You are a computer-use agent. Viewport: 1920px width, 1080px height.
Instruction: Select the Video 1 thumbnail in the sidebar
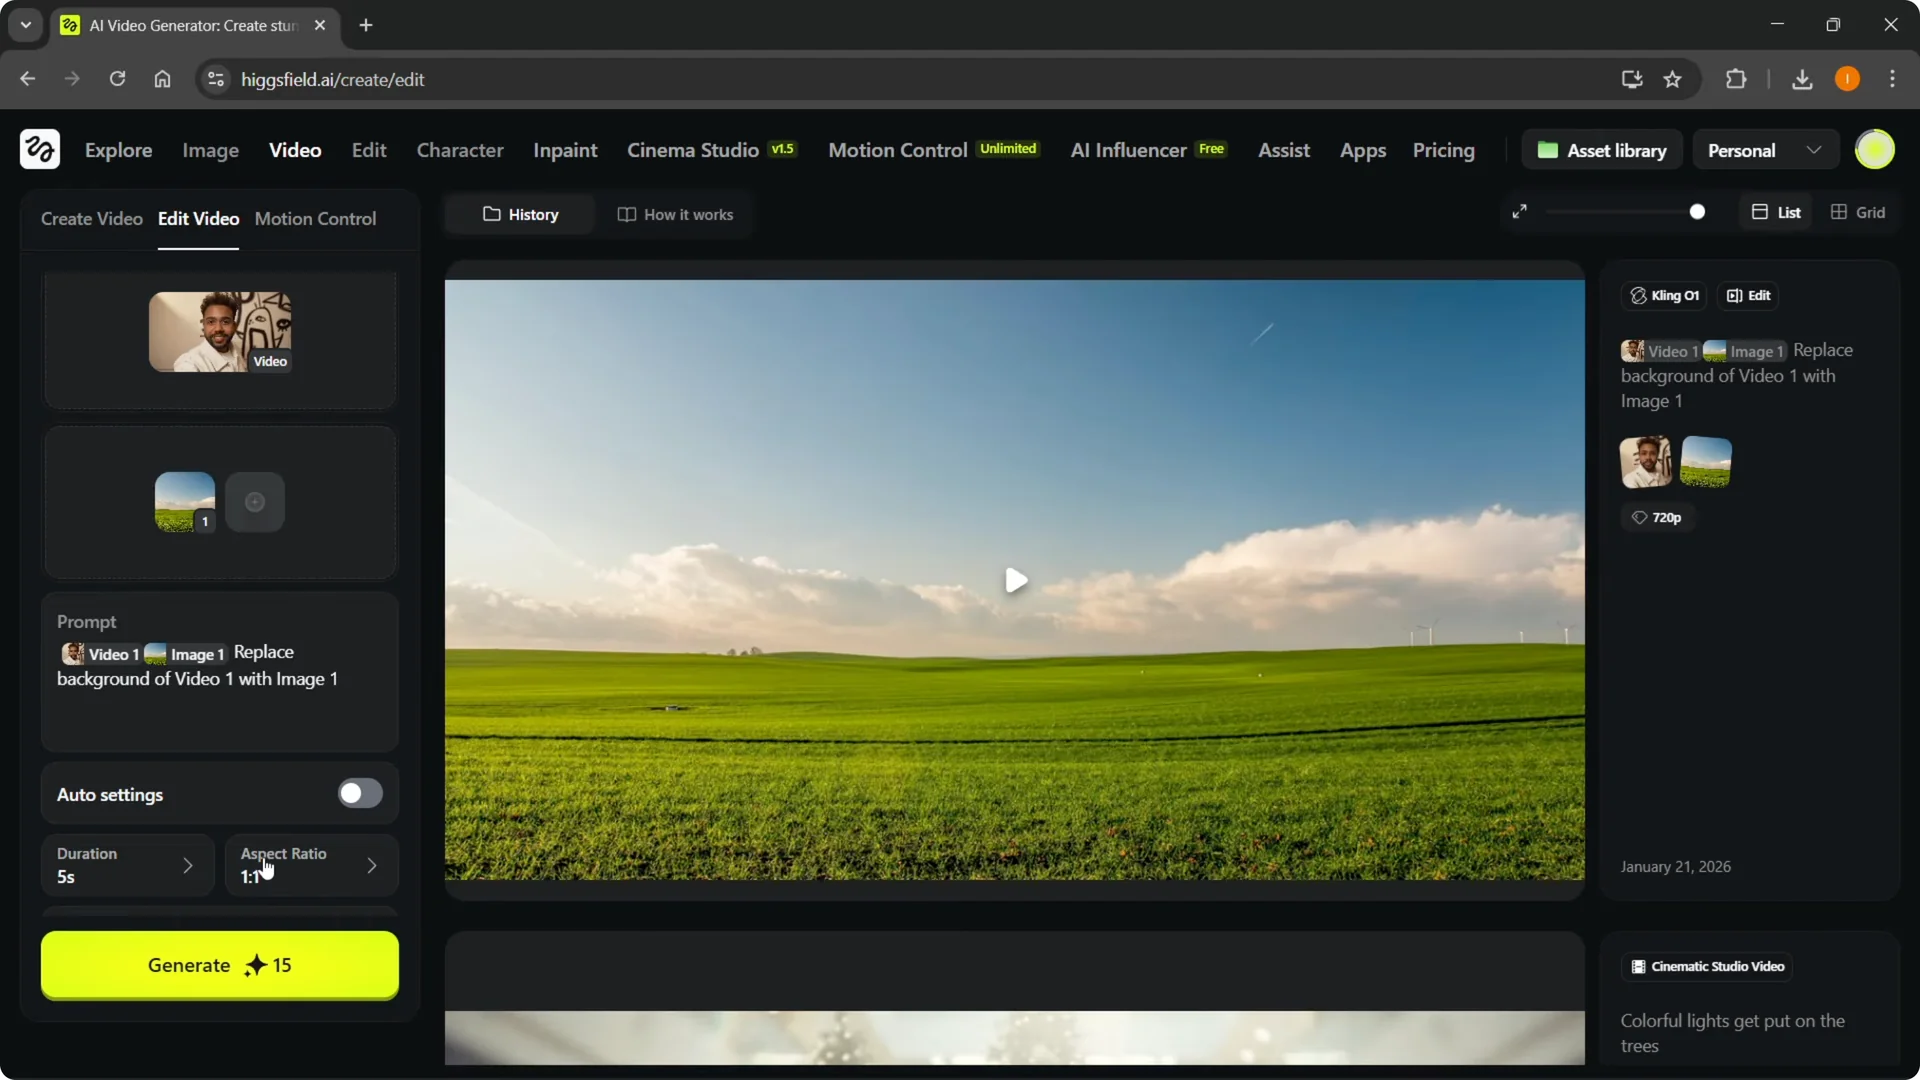point(220,332)
